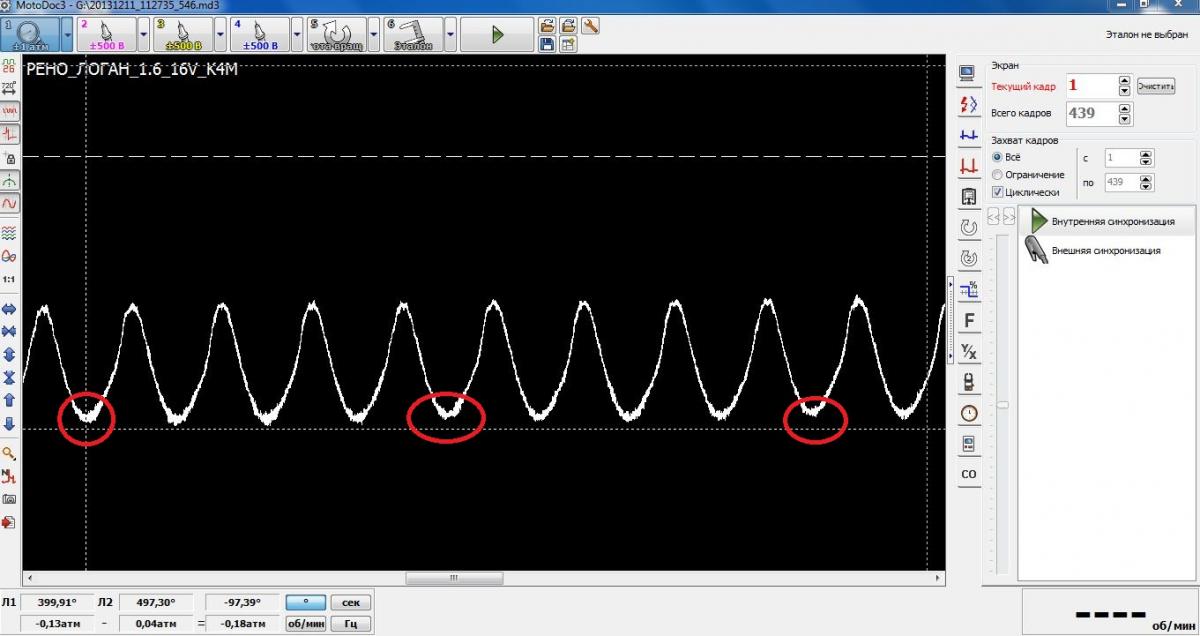Select channel 2 probe ±500 В
Screen dimensions: 1200x636
(106, 35)
